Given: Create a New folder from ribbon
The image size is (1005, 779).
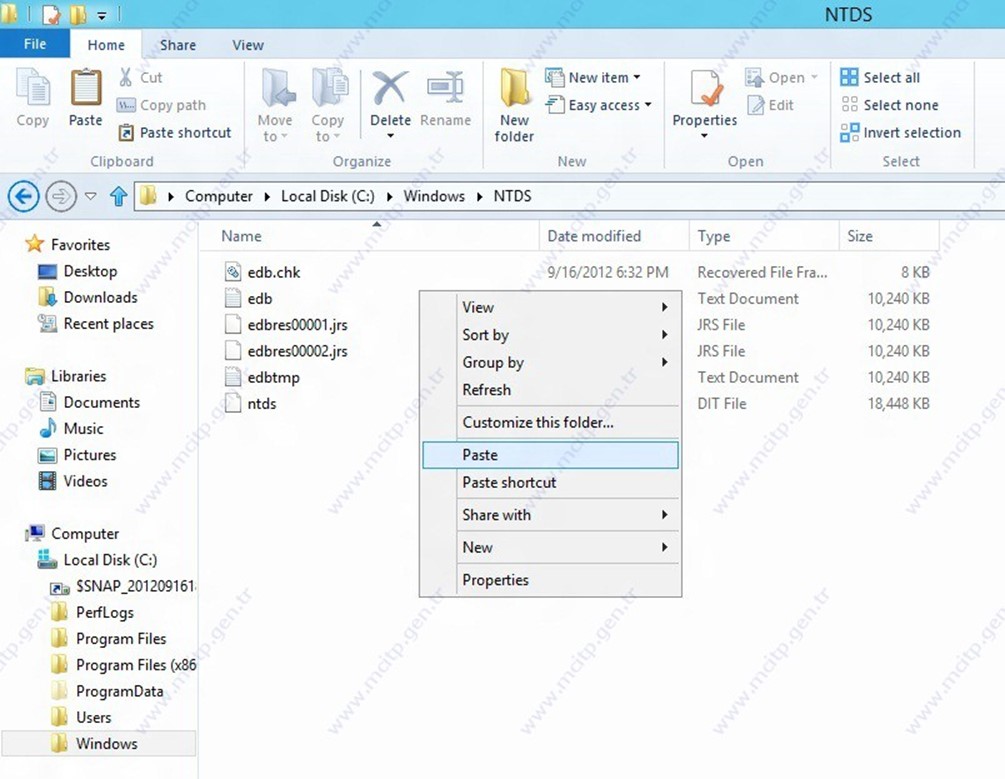Looking at the screenshot, I should [x=514, y=106].
